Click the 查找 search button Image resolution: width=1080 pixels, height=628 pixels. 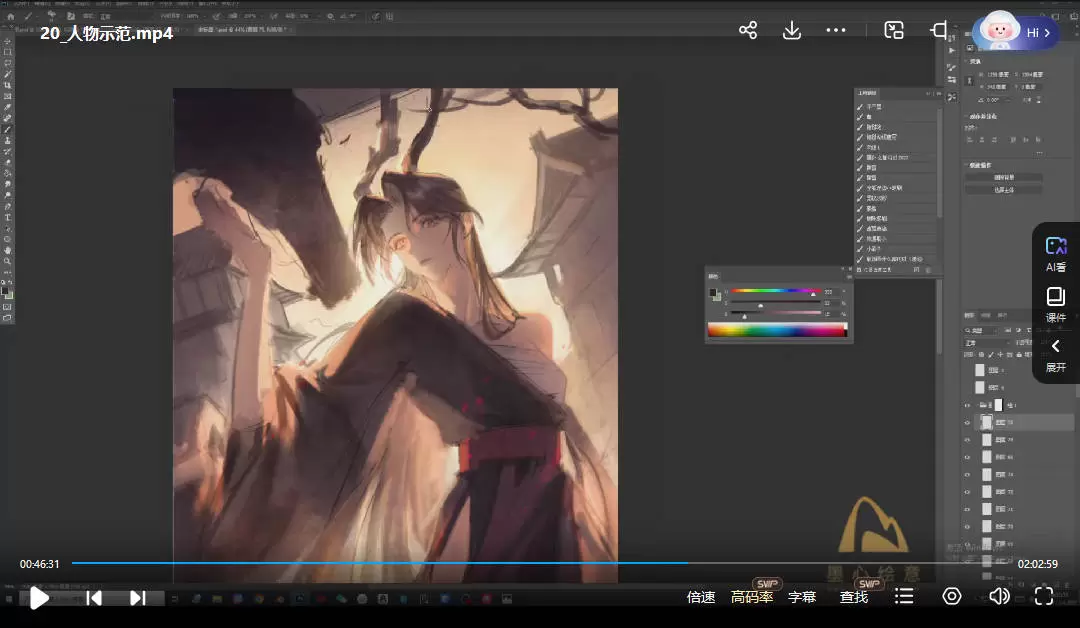[x=854, y=597]
